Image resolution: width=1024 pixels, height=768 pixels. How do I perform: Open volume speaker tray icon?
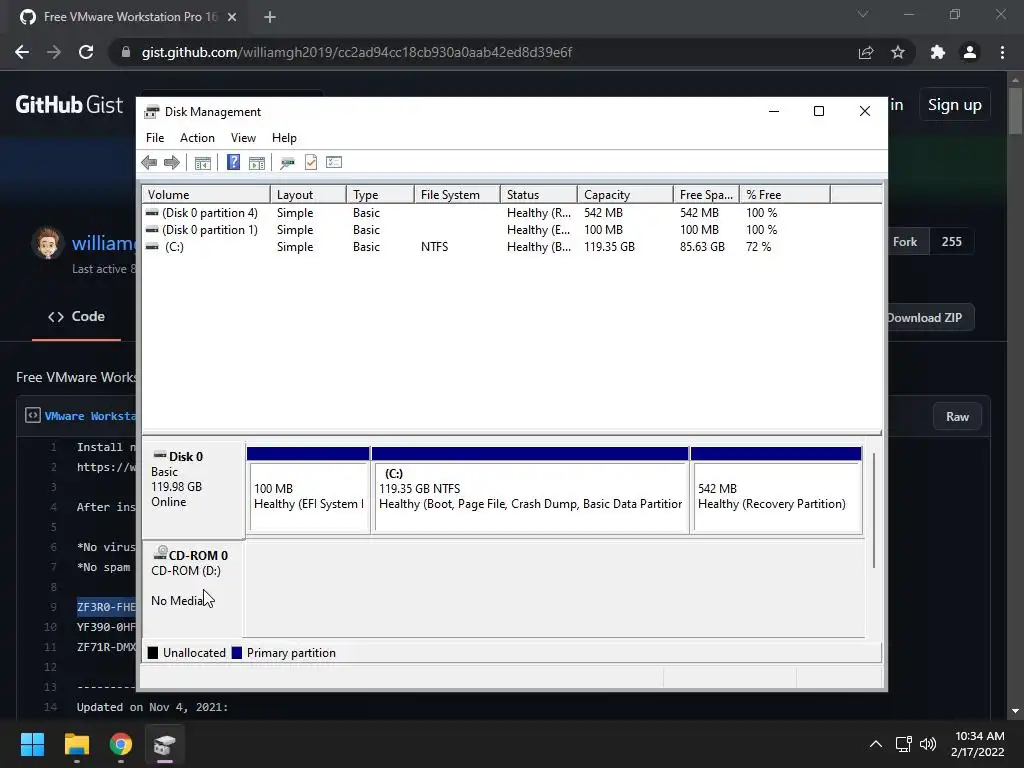(x=927, y=744)
